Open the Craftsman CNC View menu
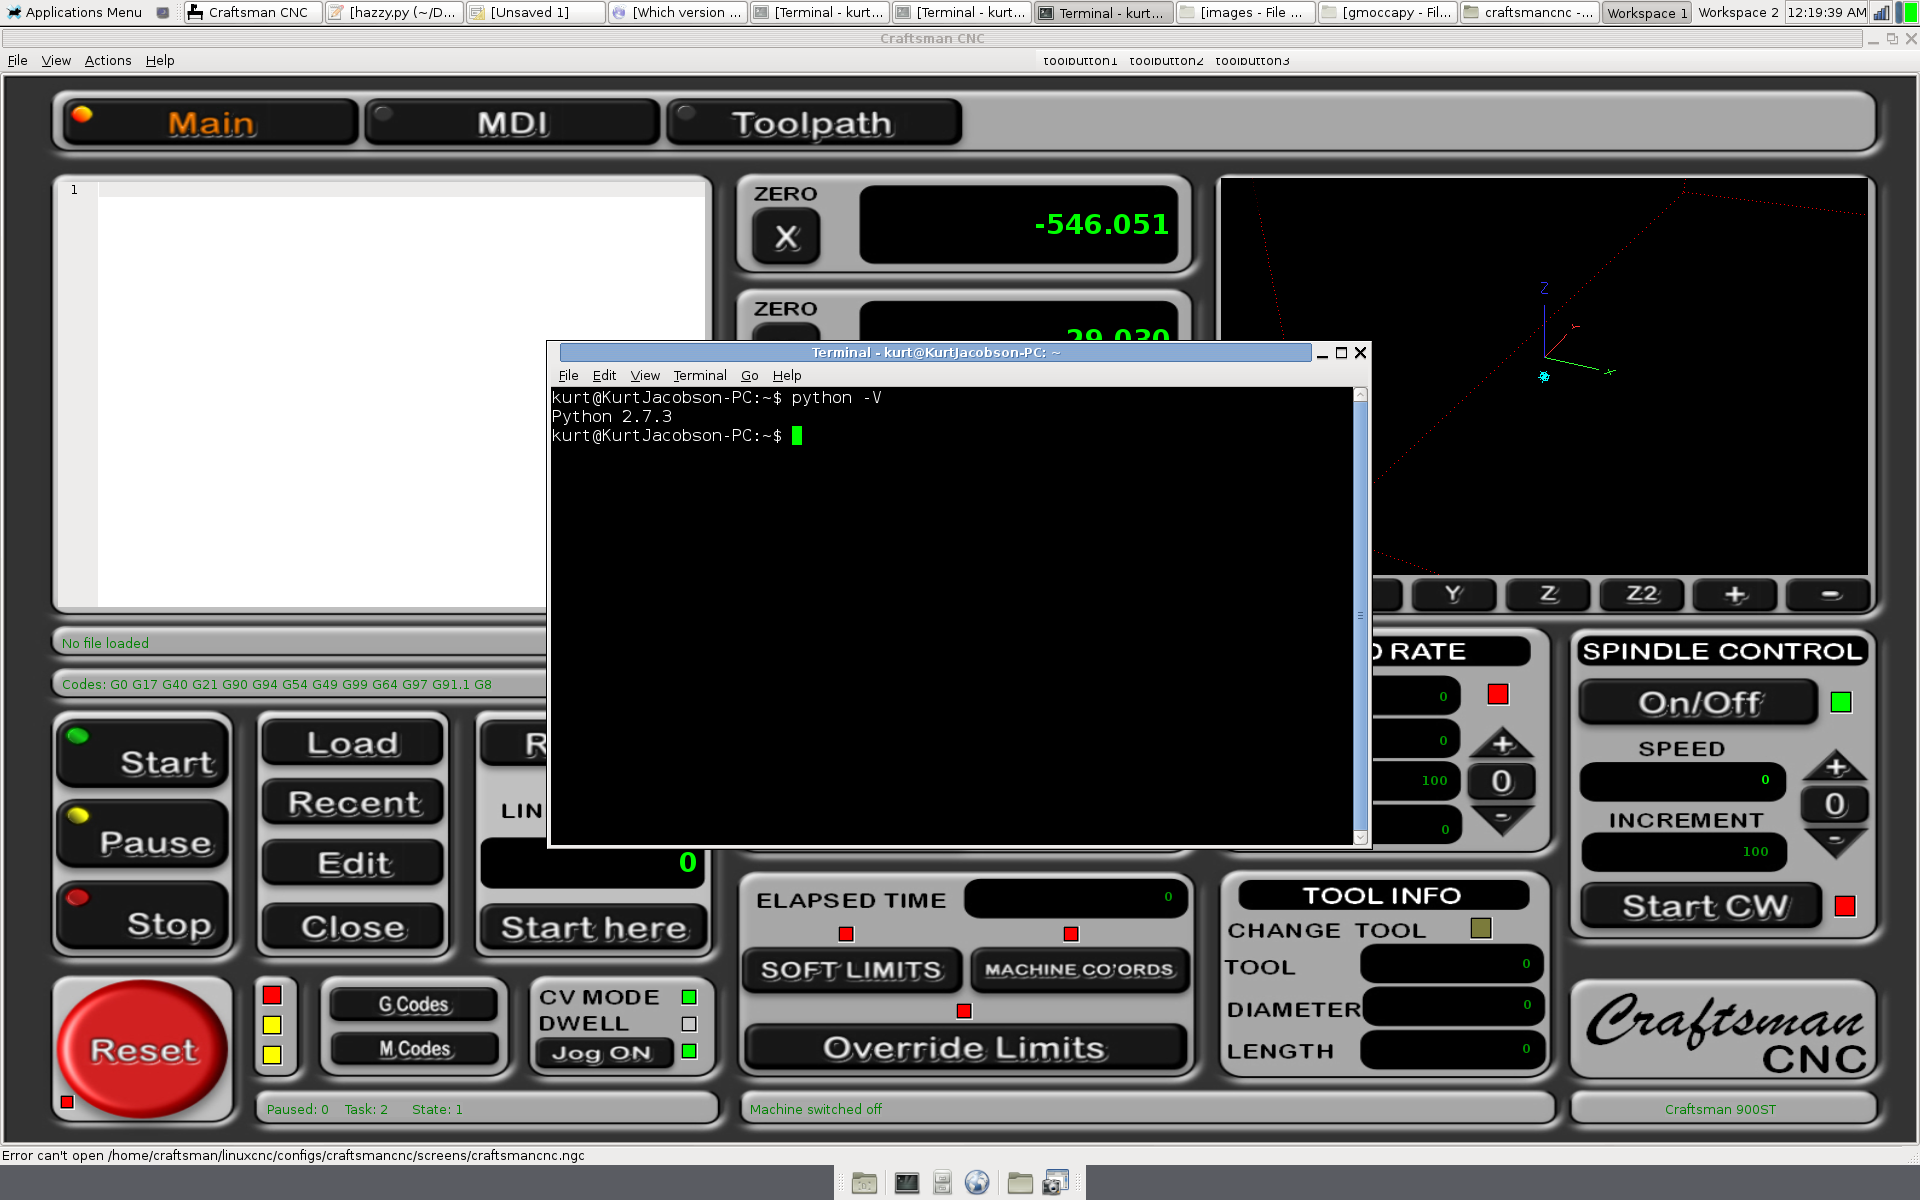1920x1200 pixels. [56, 60]
